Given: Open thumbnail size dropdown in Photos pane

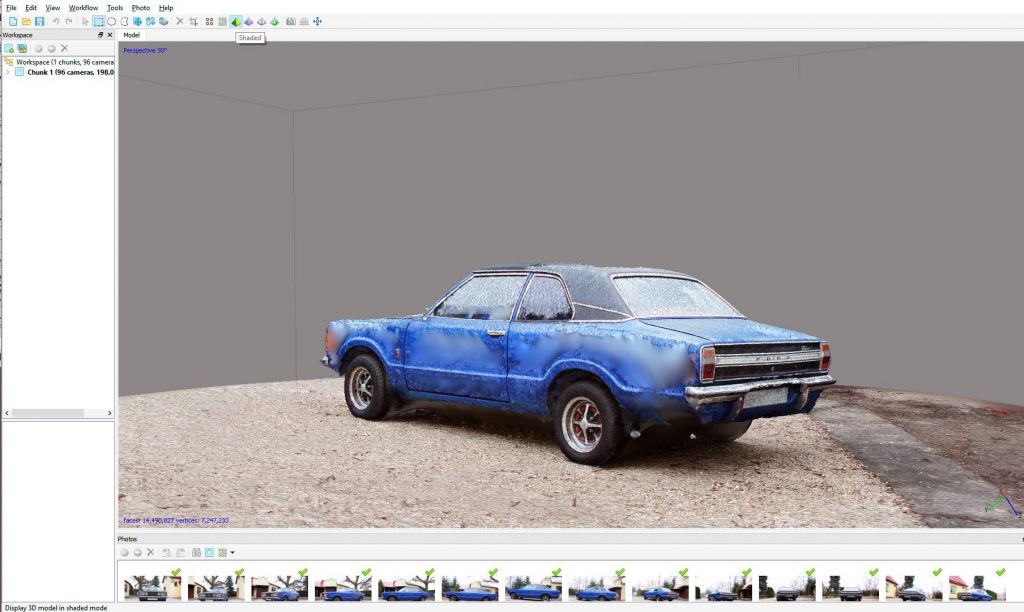Looking at the screenshot, I should click(x=233, y=552).
